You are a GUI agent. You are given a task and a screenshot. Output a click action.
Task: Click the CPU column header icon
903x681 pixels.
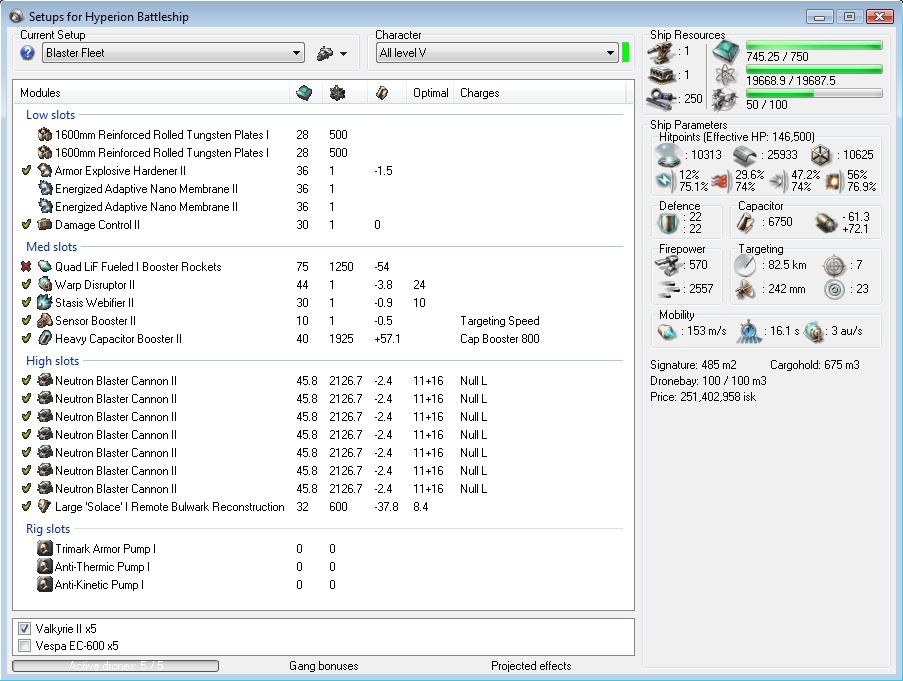[x=304, y=93]
